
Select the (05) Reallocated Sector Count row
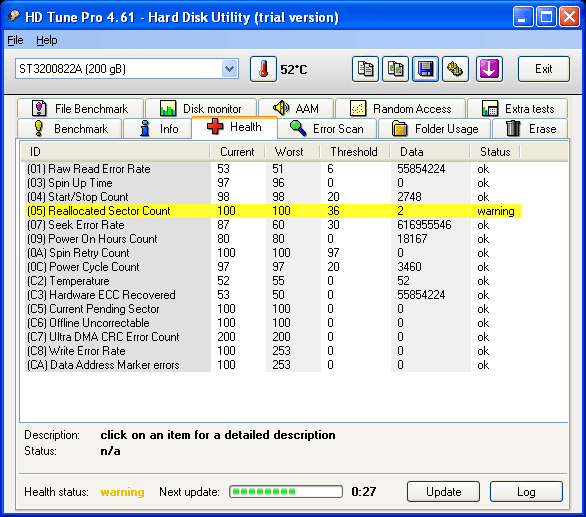click(273, 211)
